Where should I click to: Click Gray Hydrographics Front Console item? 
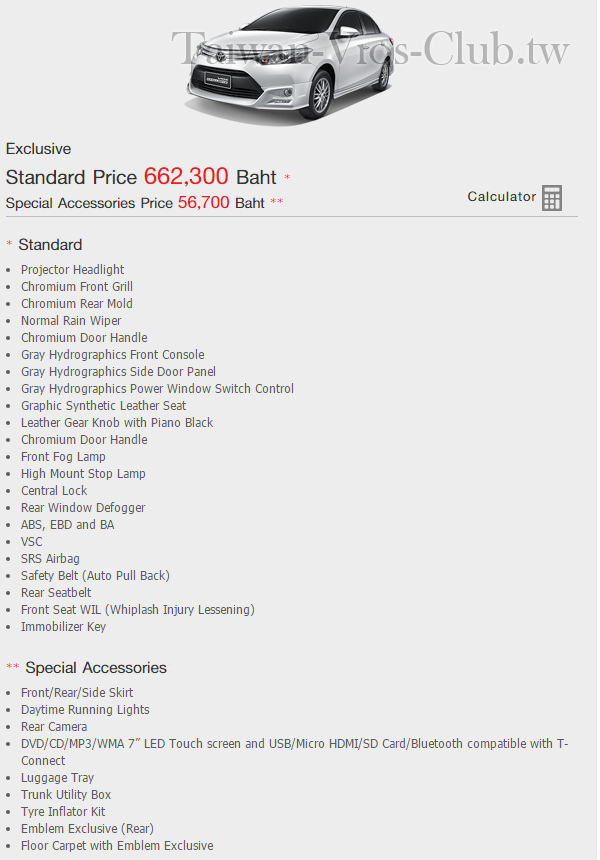click(x=112, y=354)
